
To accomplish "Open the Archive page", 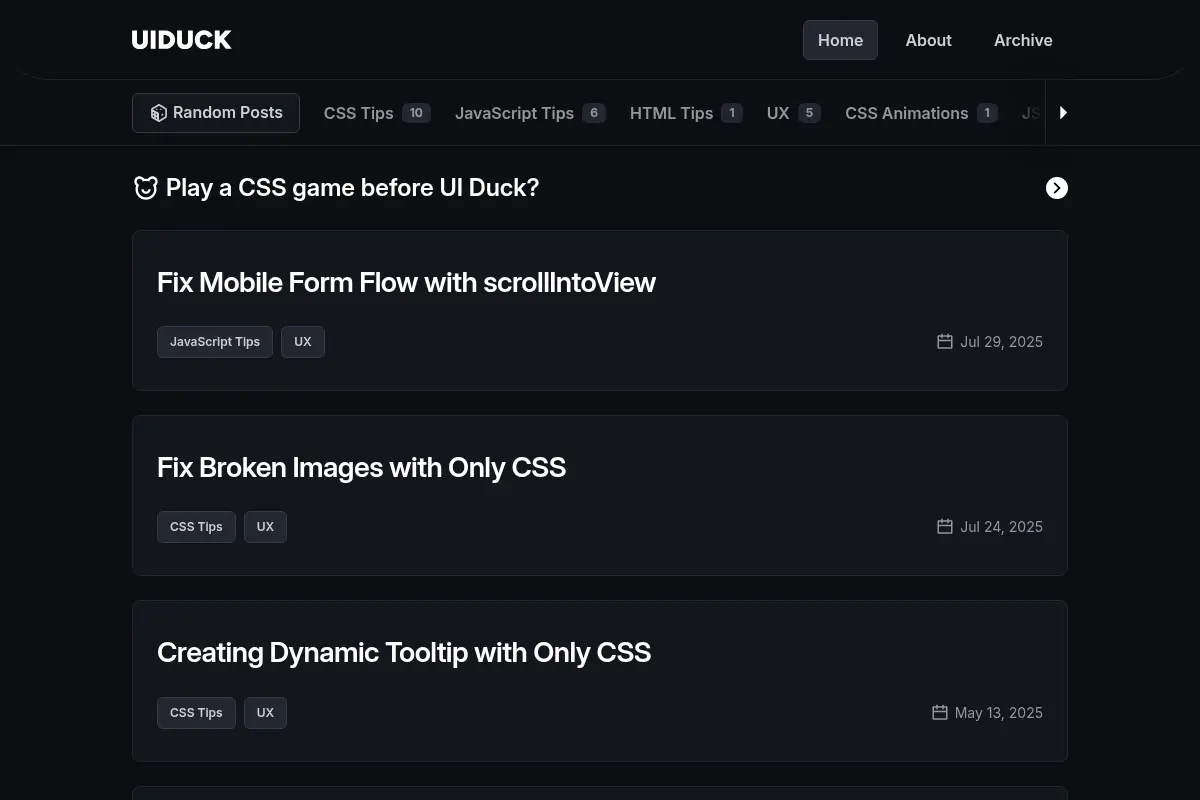I will (x=1023, y=40).
